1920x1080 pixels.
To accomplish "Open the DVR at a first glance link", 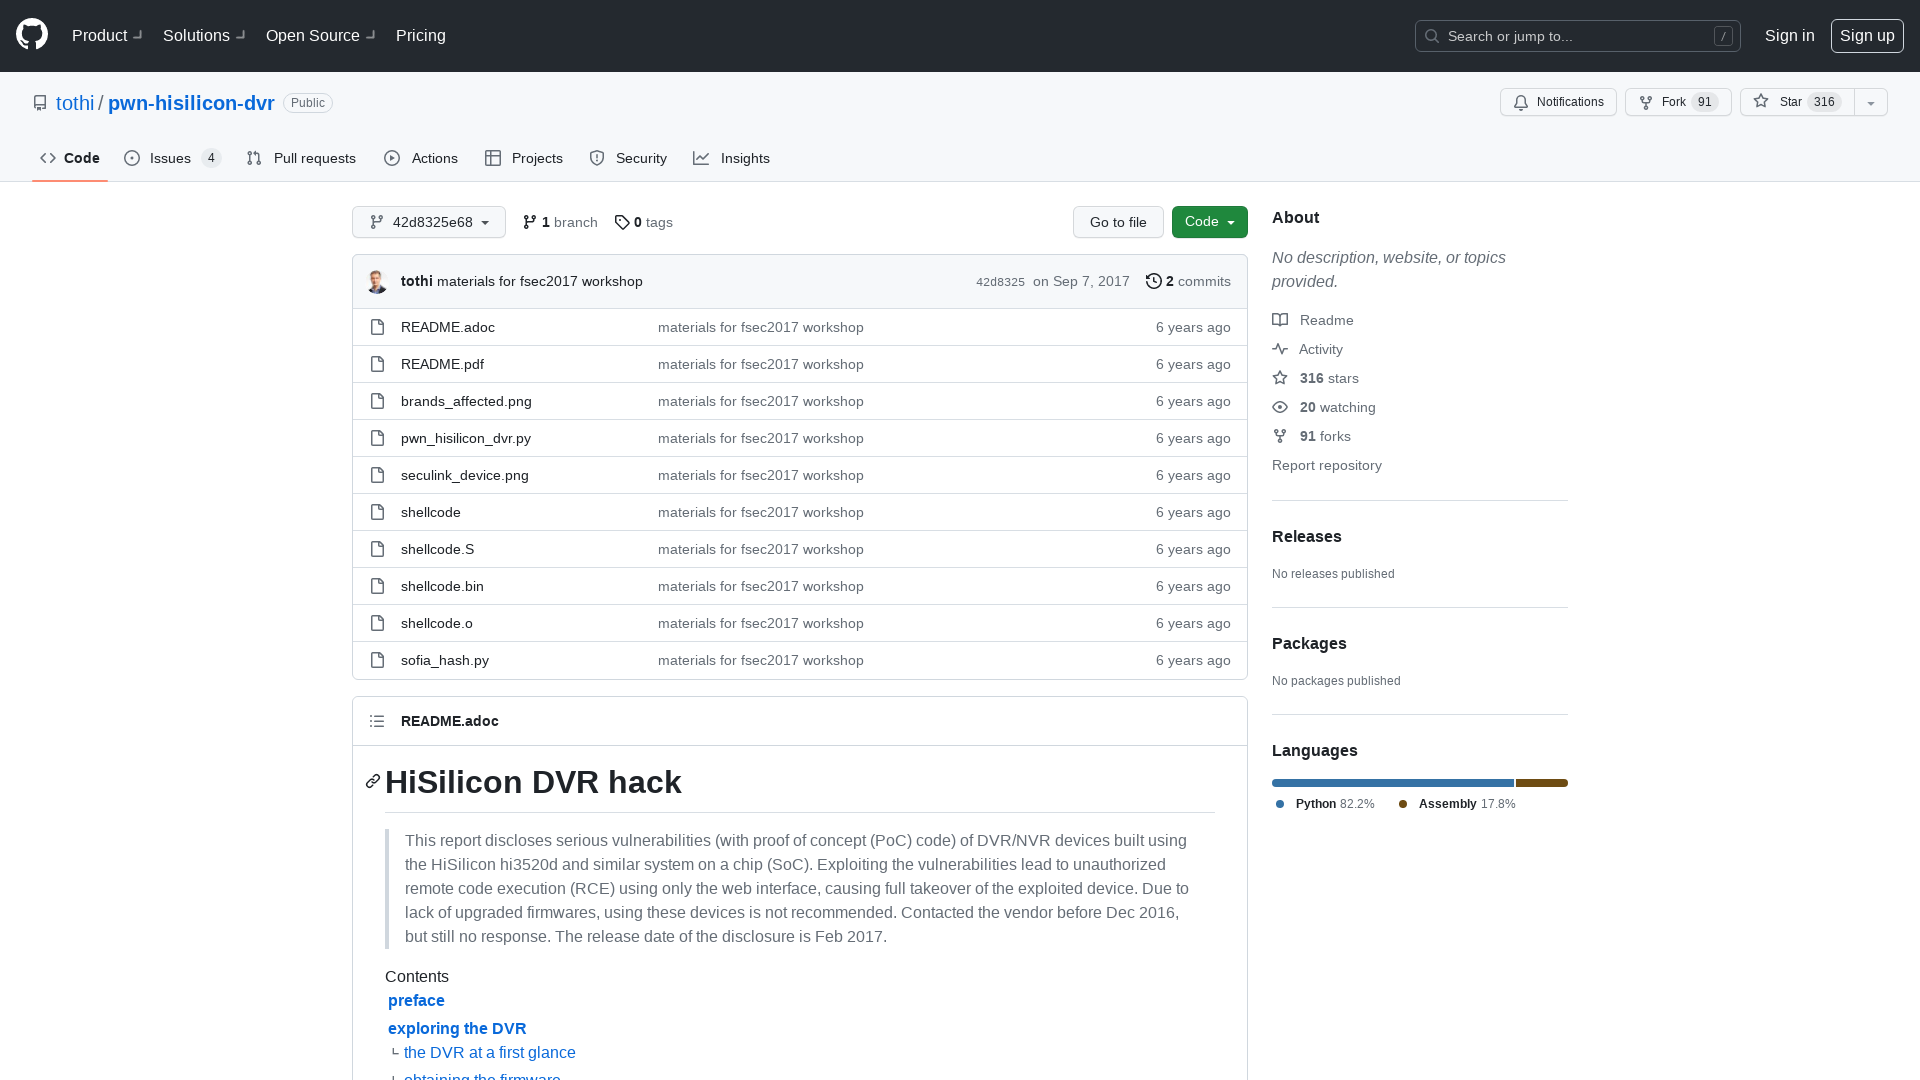I will [x=490, y=1052].
